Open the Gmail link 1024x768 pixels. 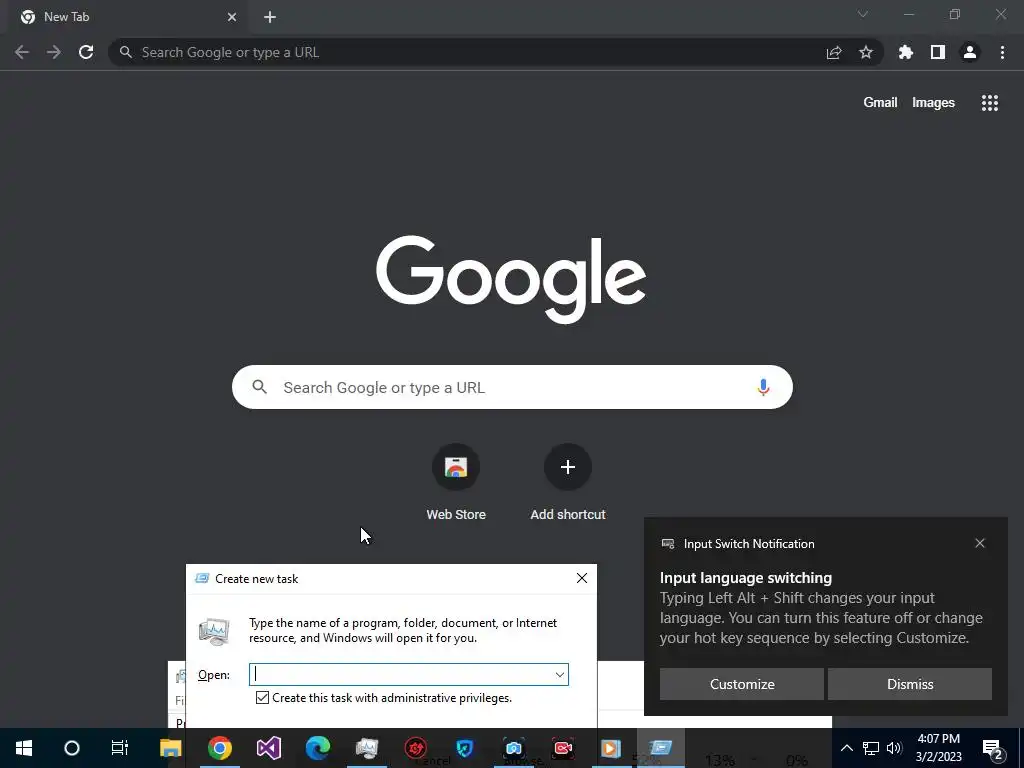pyautogui.click(x=880, y=103)
